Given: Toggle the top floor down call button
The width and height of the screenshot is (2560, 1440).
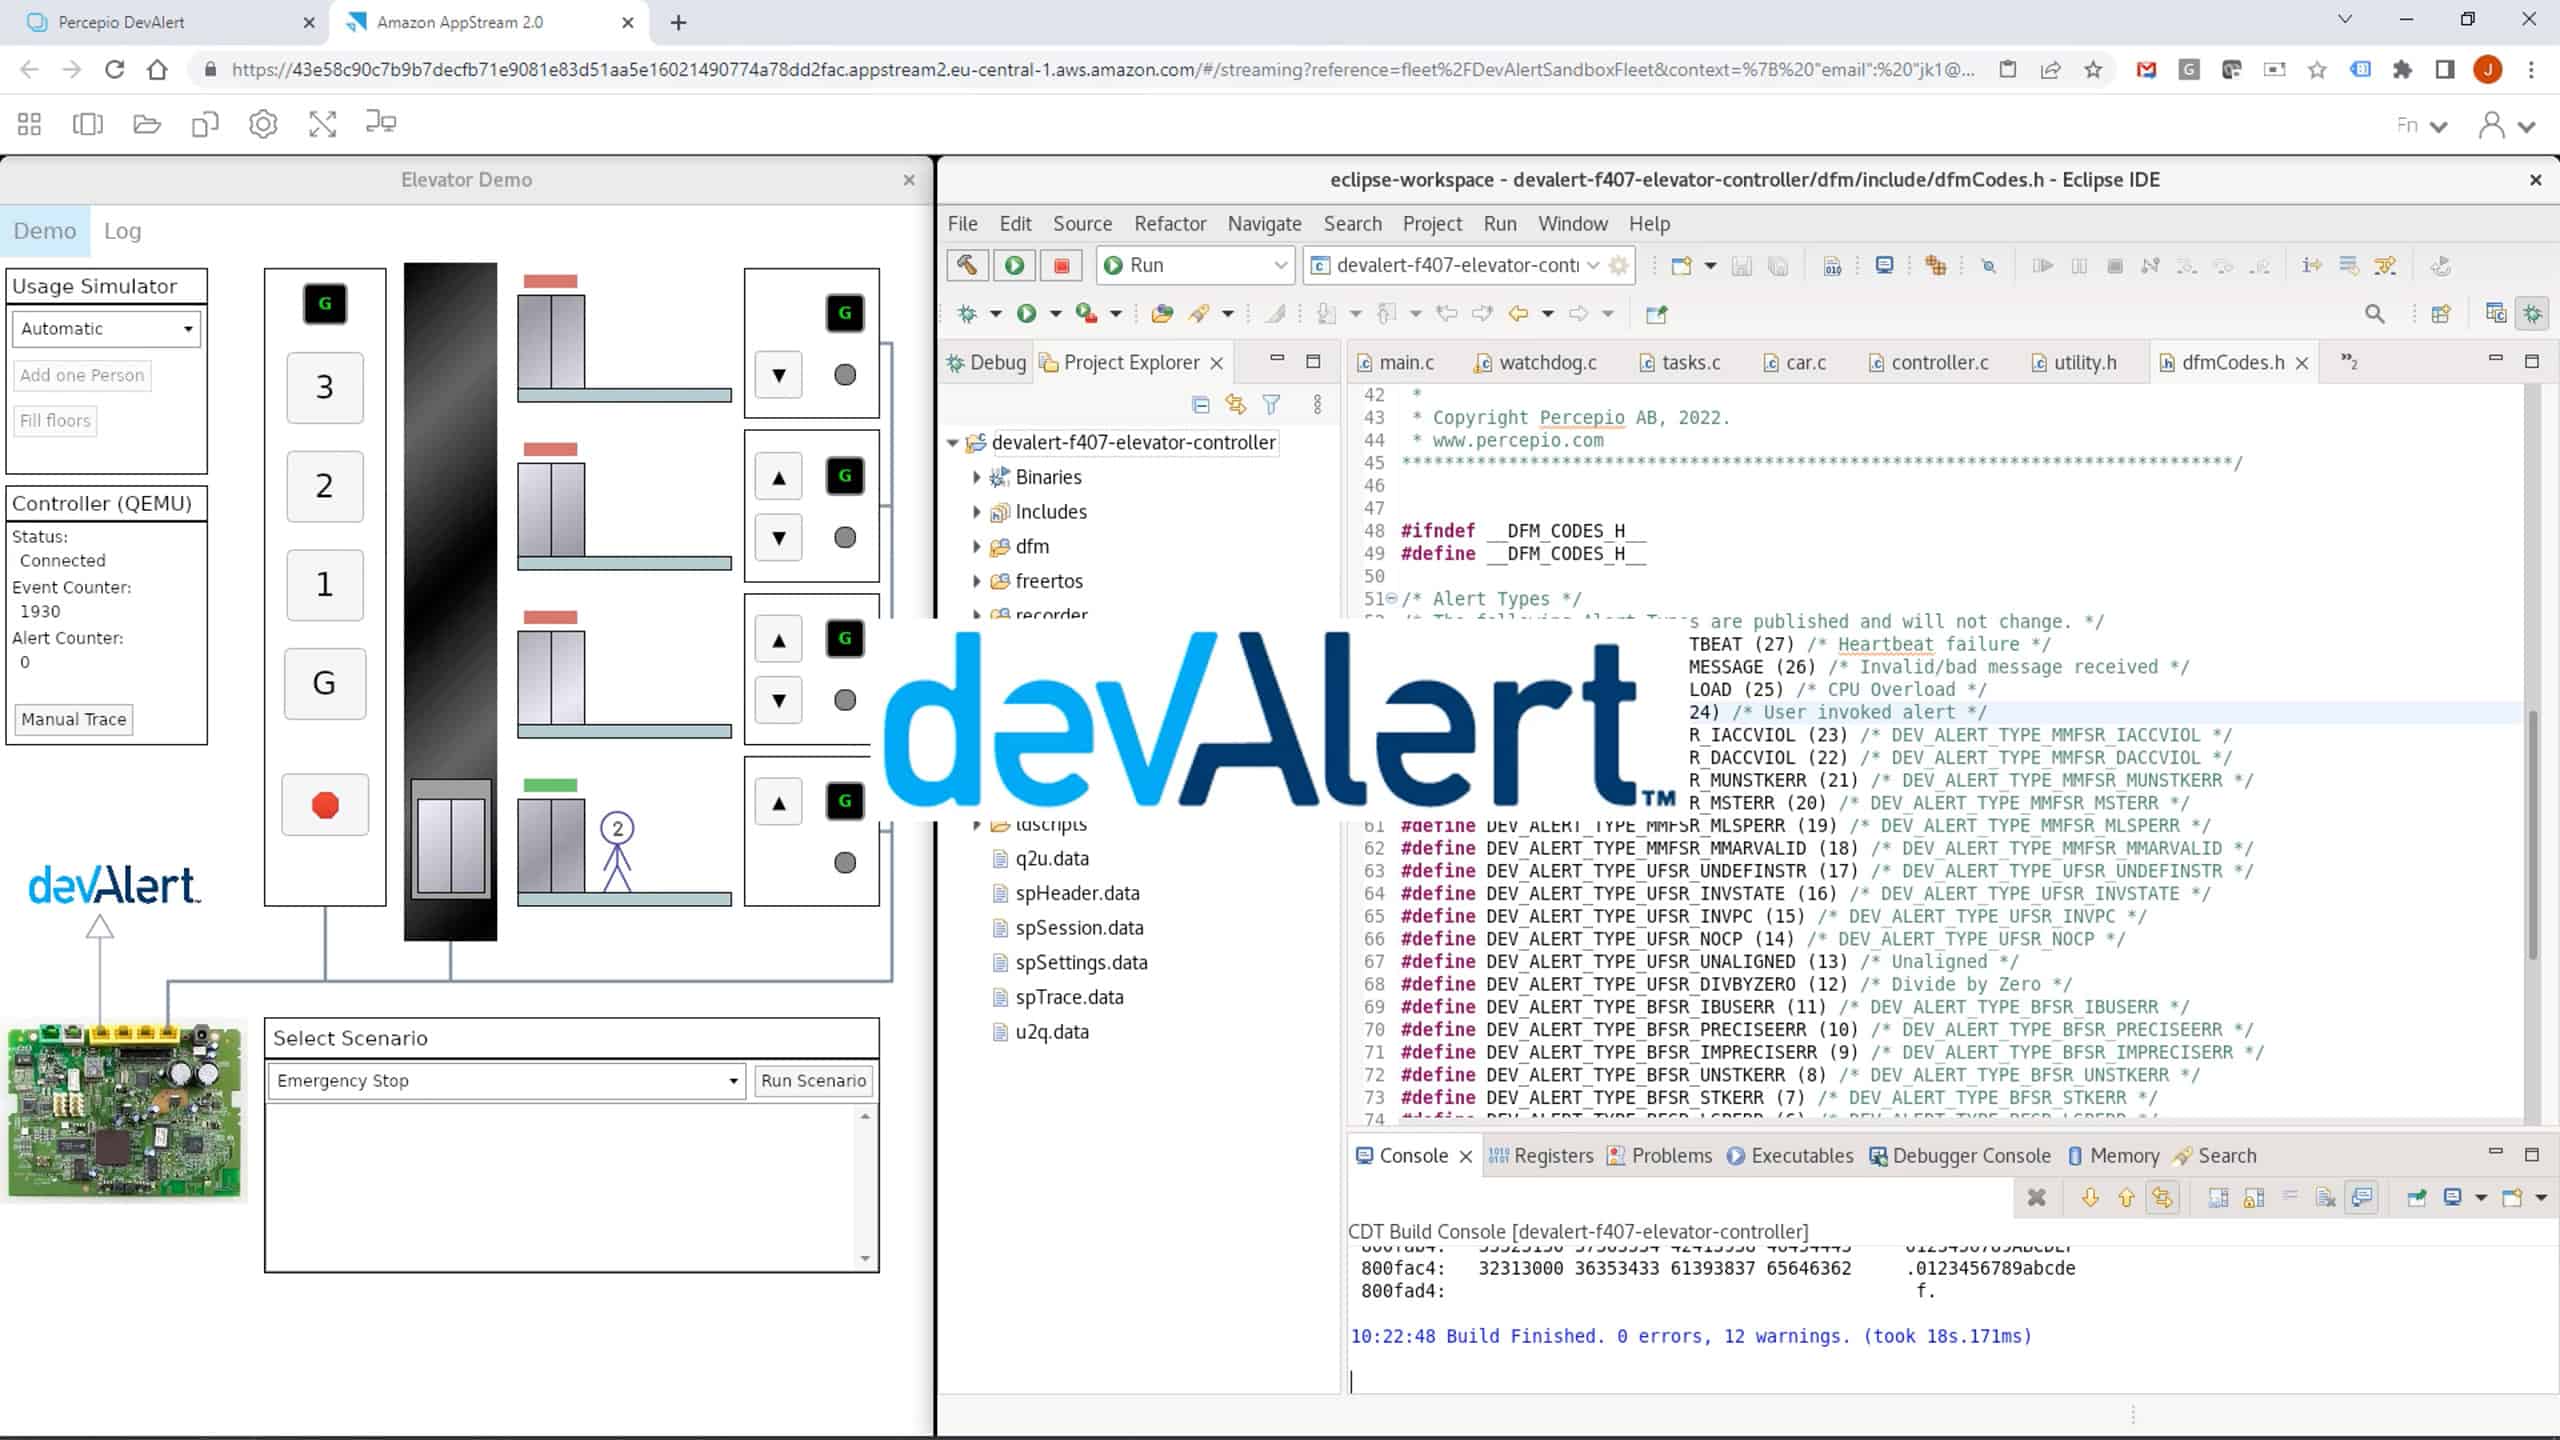Looking at the screenshot, I should click(x=778, y=376).
